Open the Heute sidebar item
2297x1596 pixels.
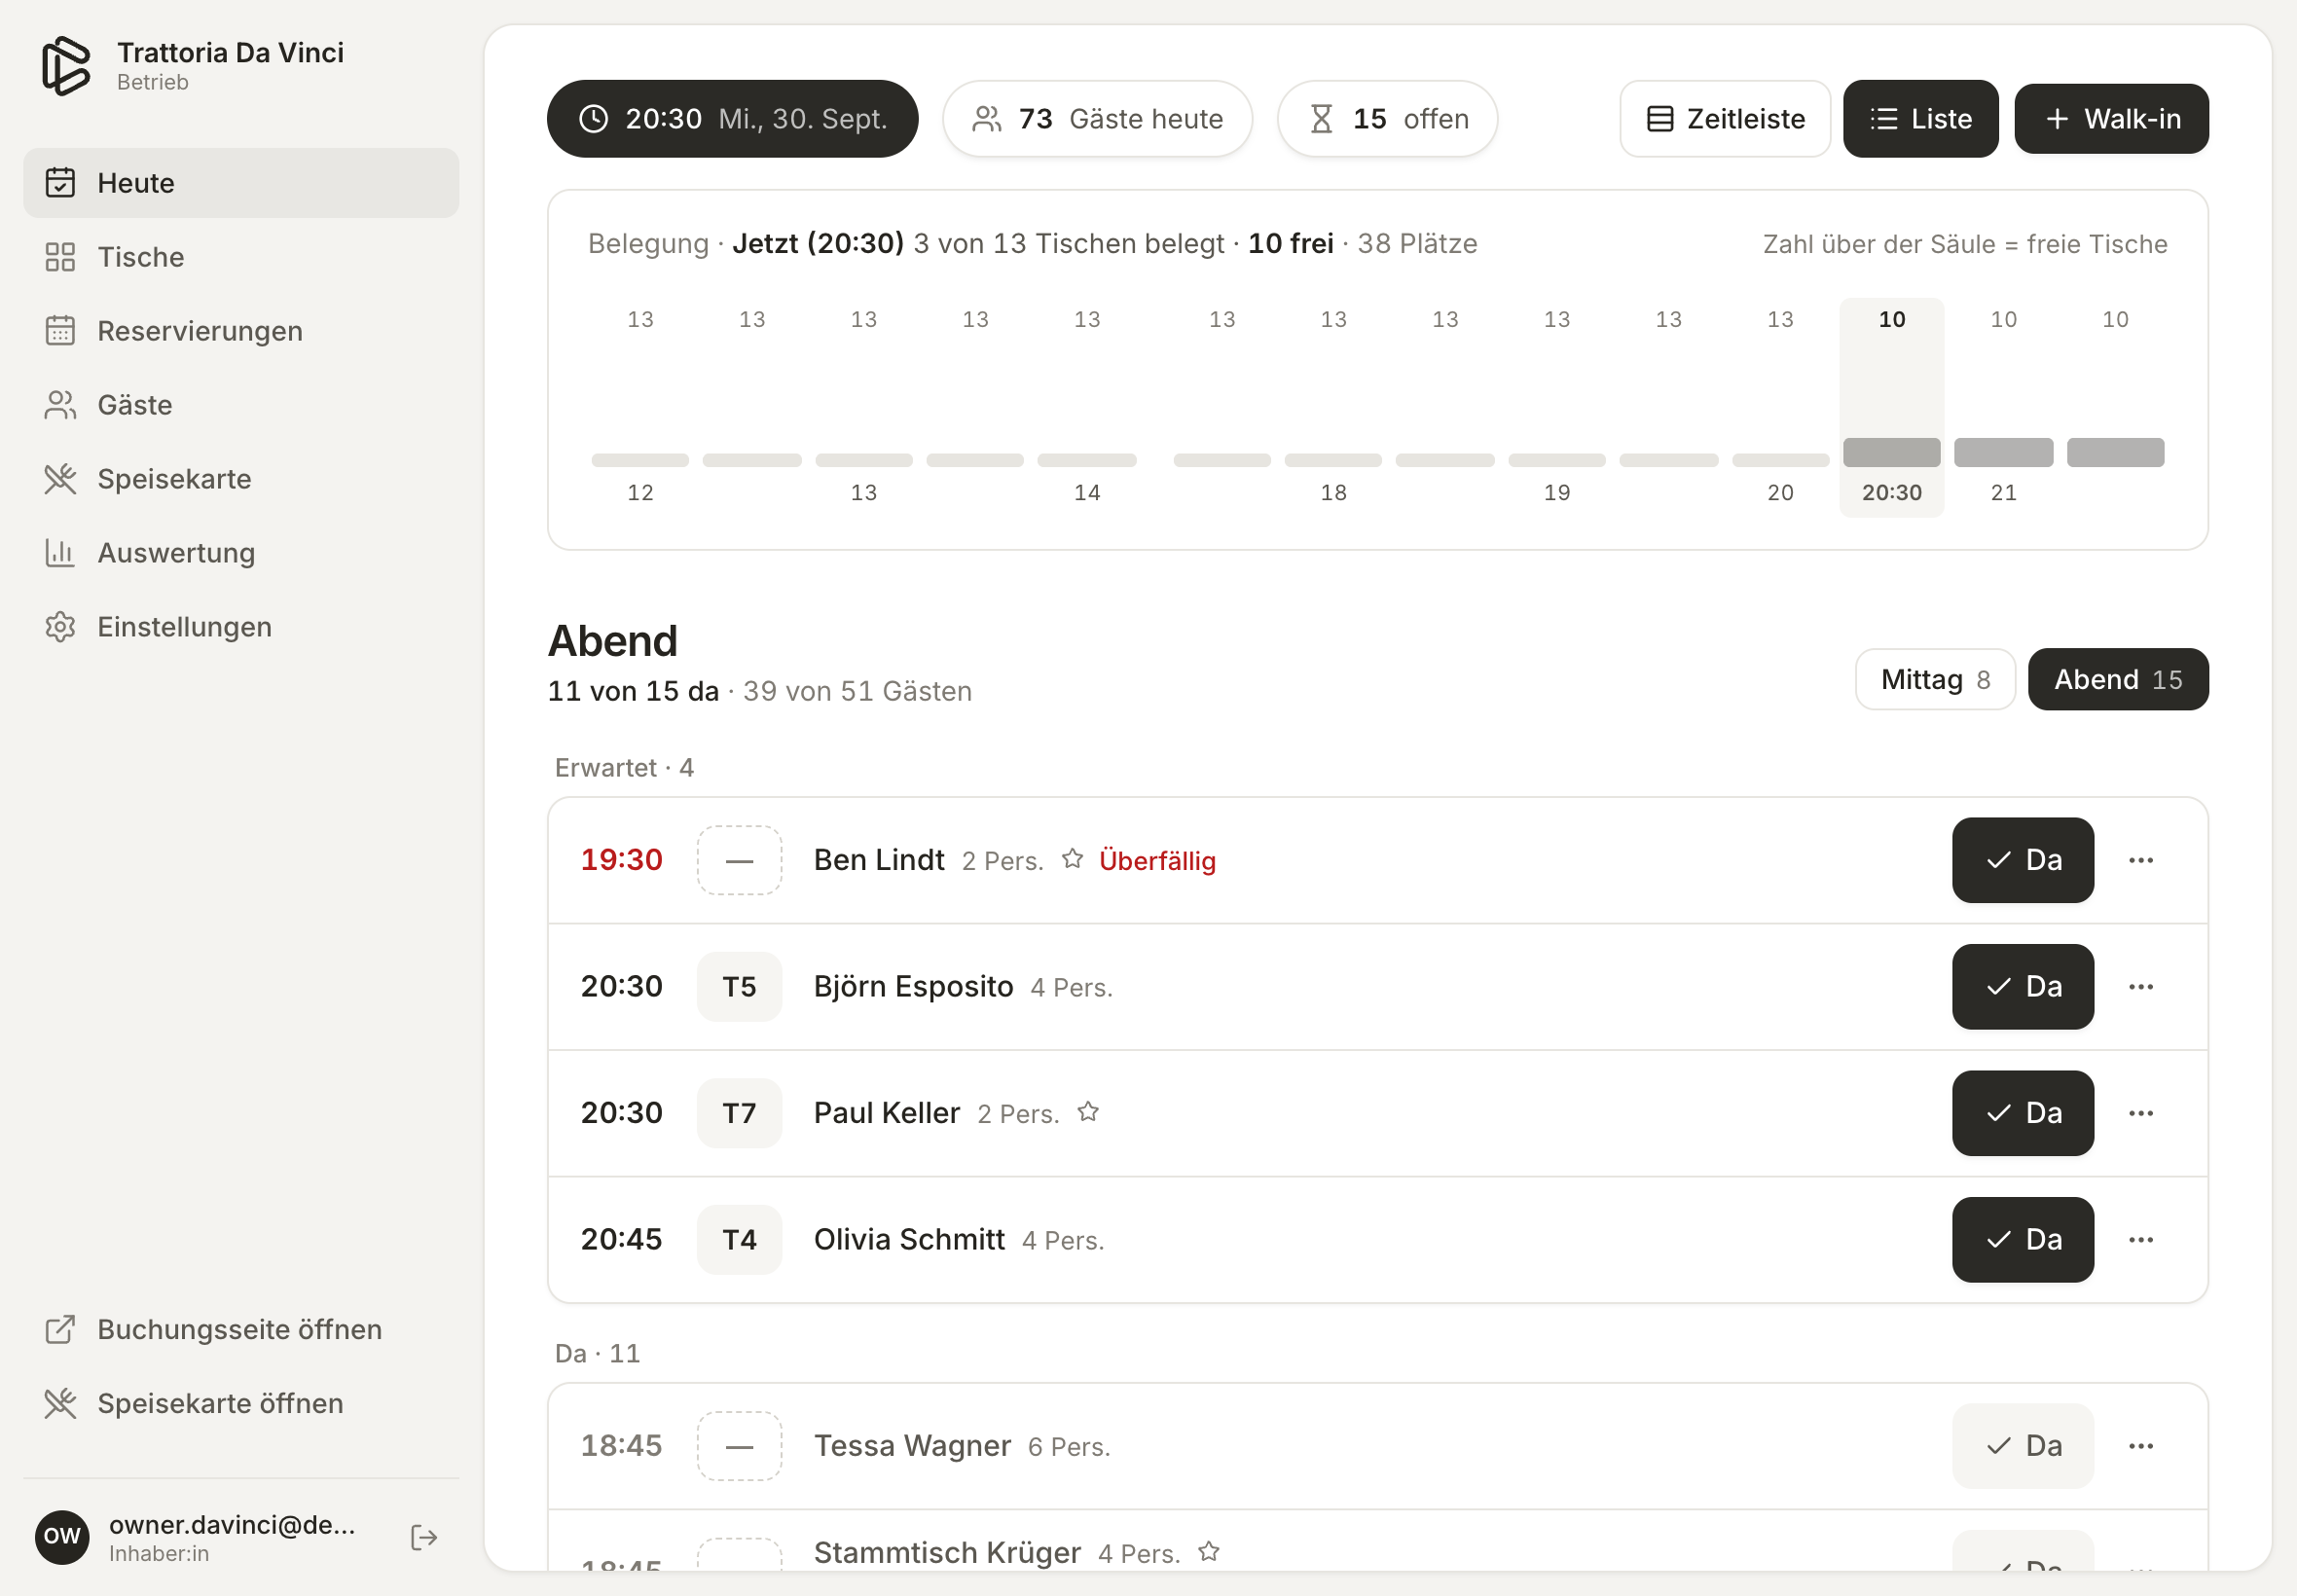pos(241,183)
